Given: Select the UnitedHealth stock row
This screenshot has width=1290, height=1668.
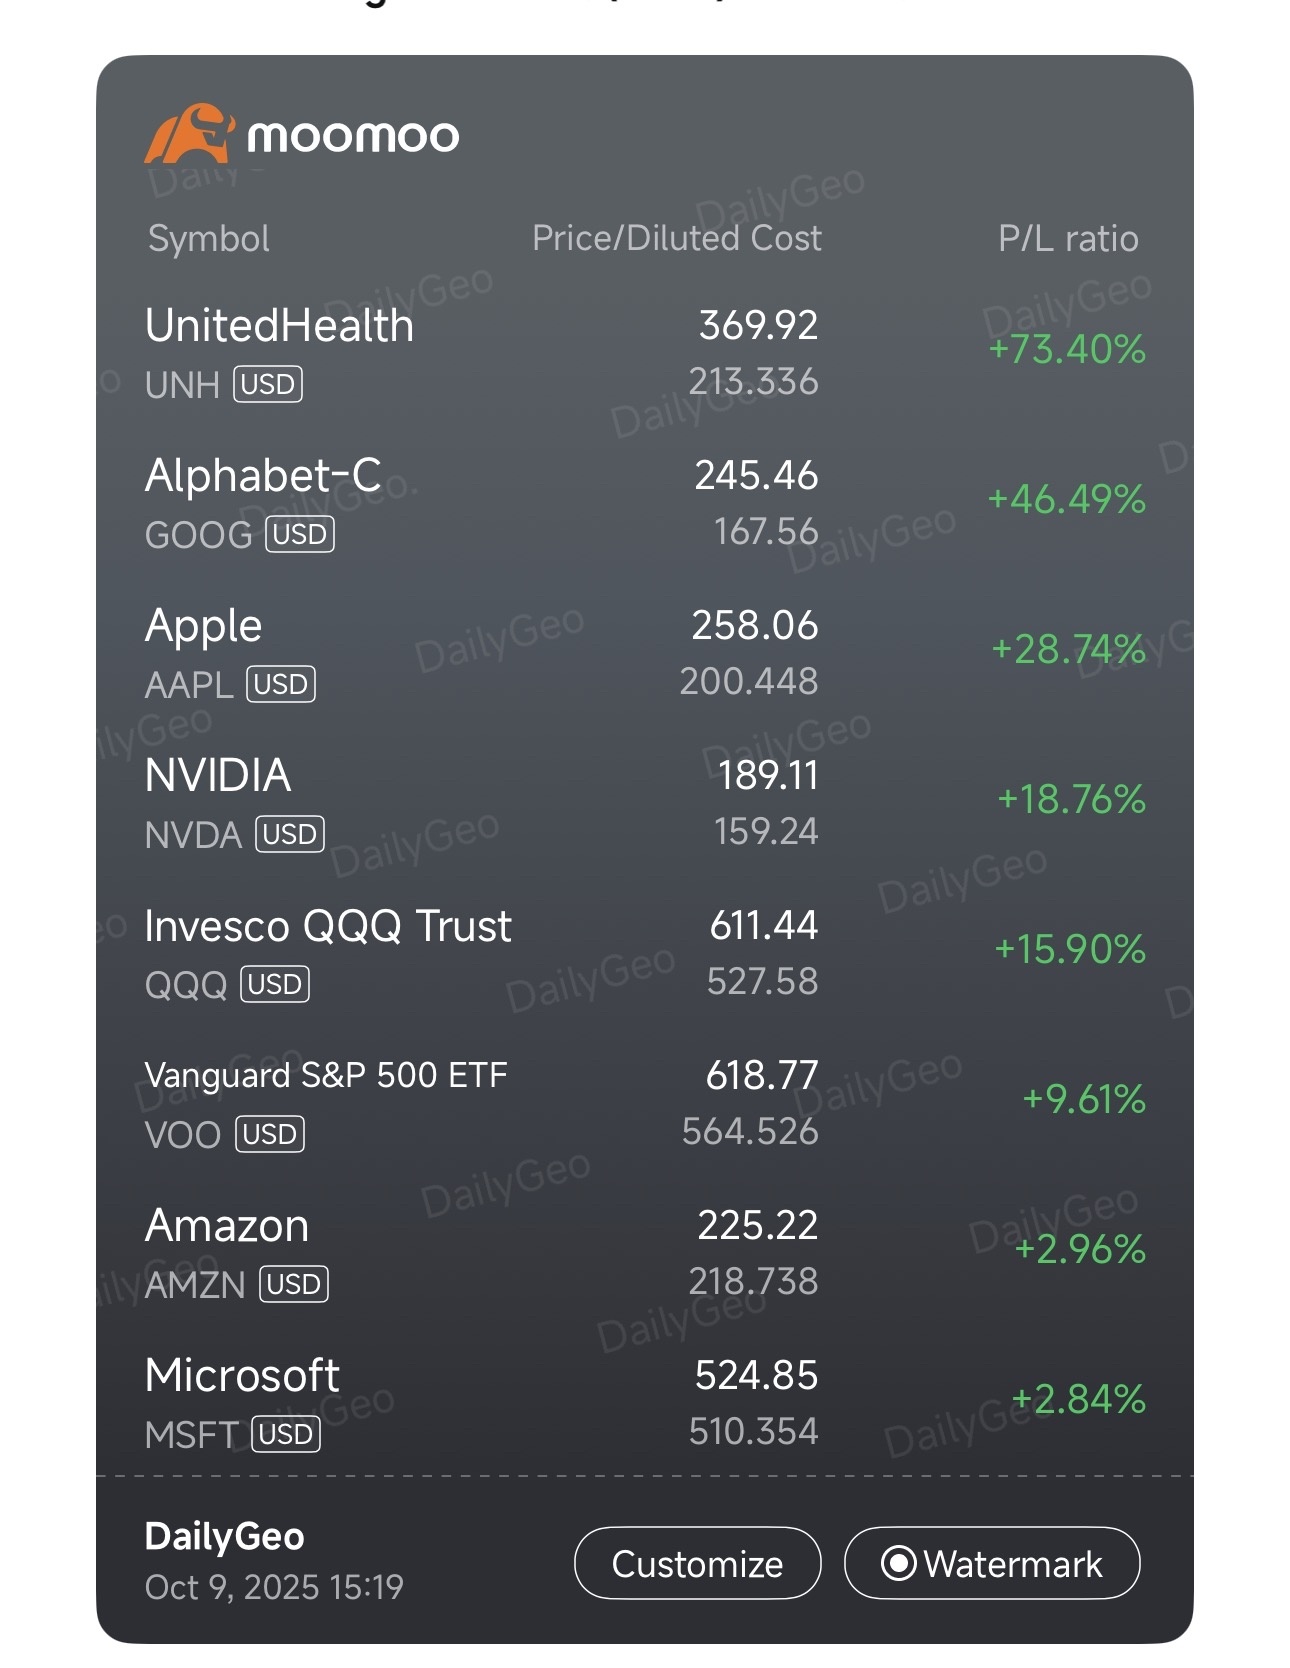Looking at the screenshot, I should coord(279,326).
